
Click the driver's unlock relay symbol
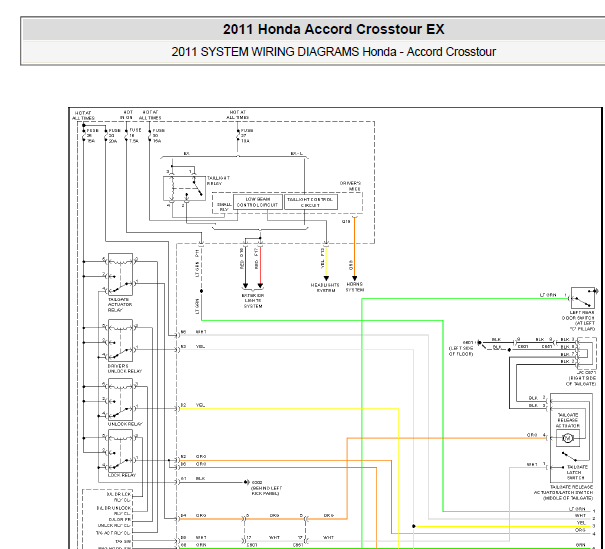[120, 340]
